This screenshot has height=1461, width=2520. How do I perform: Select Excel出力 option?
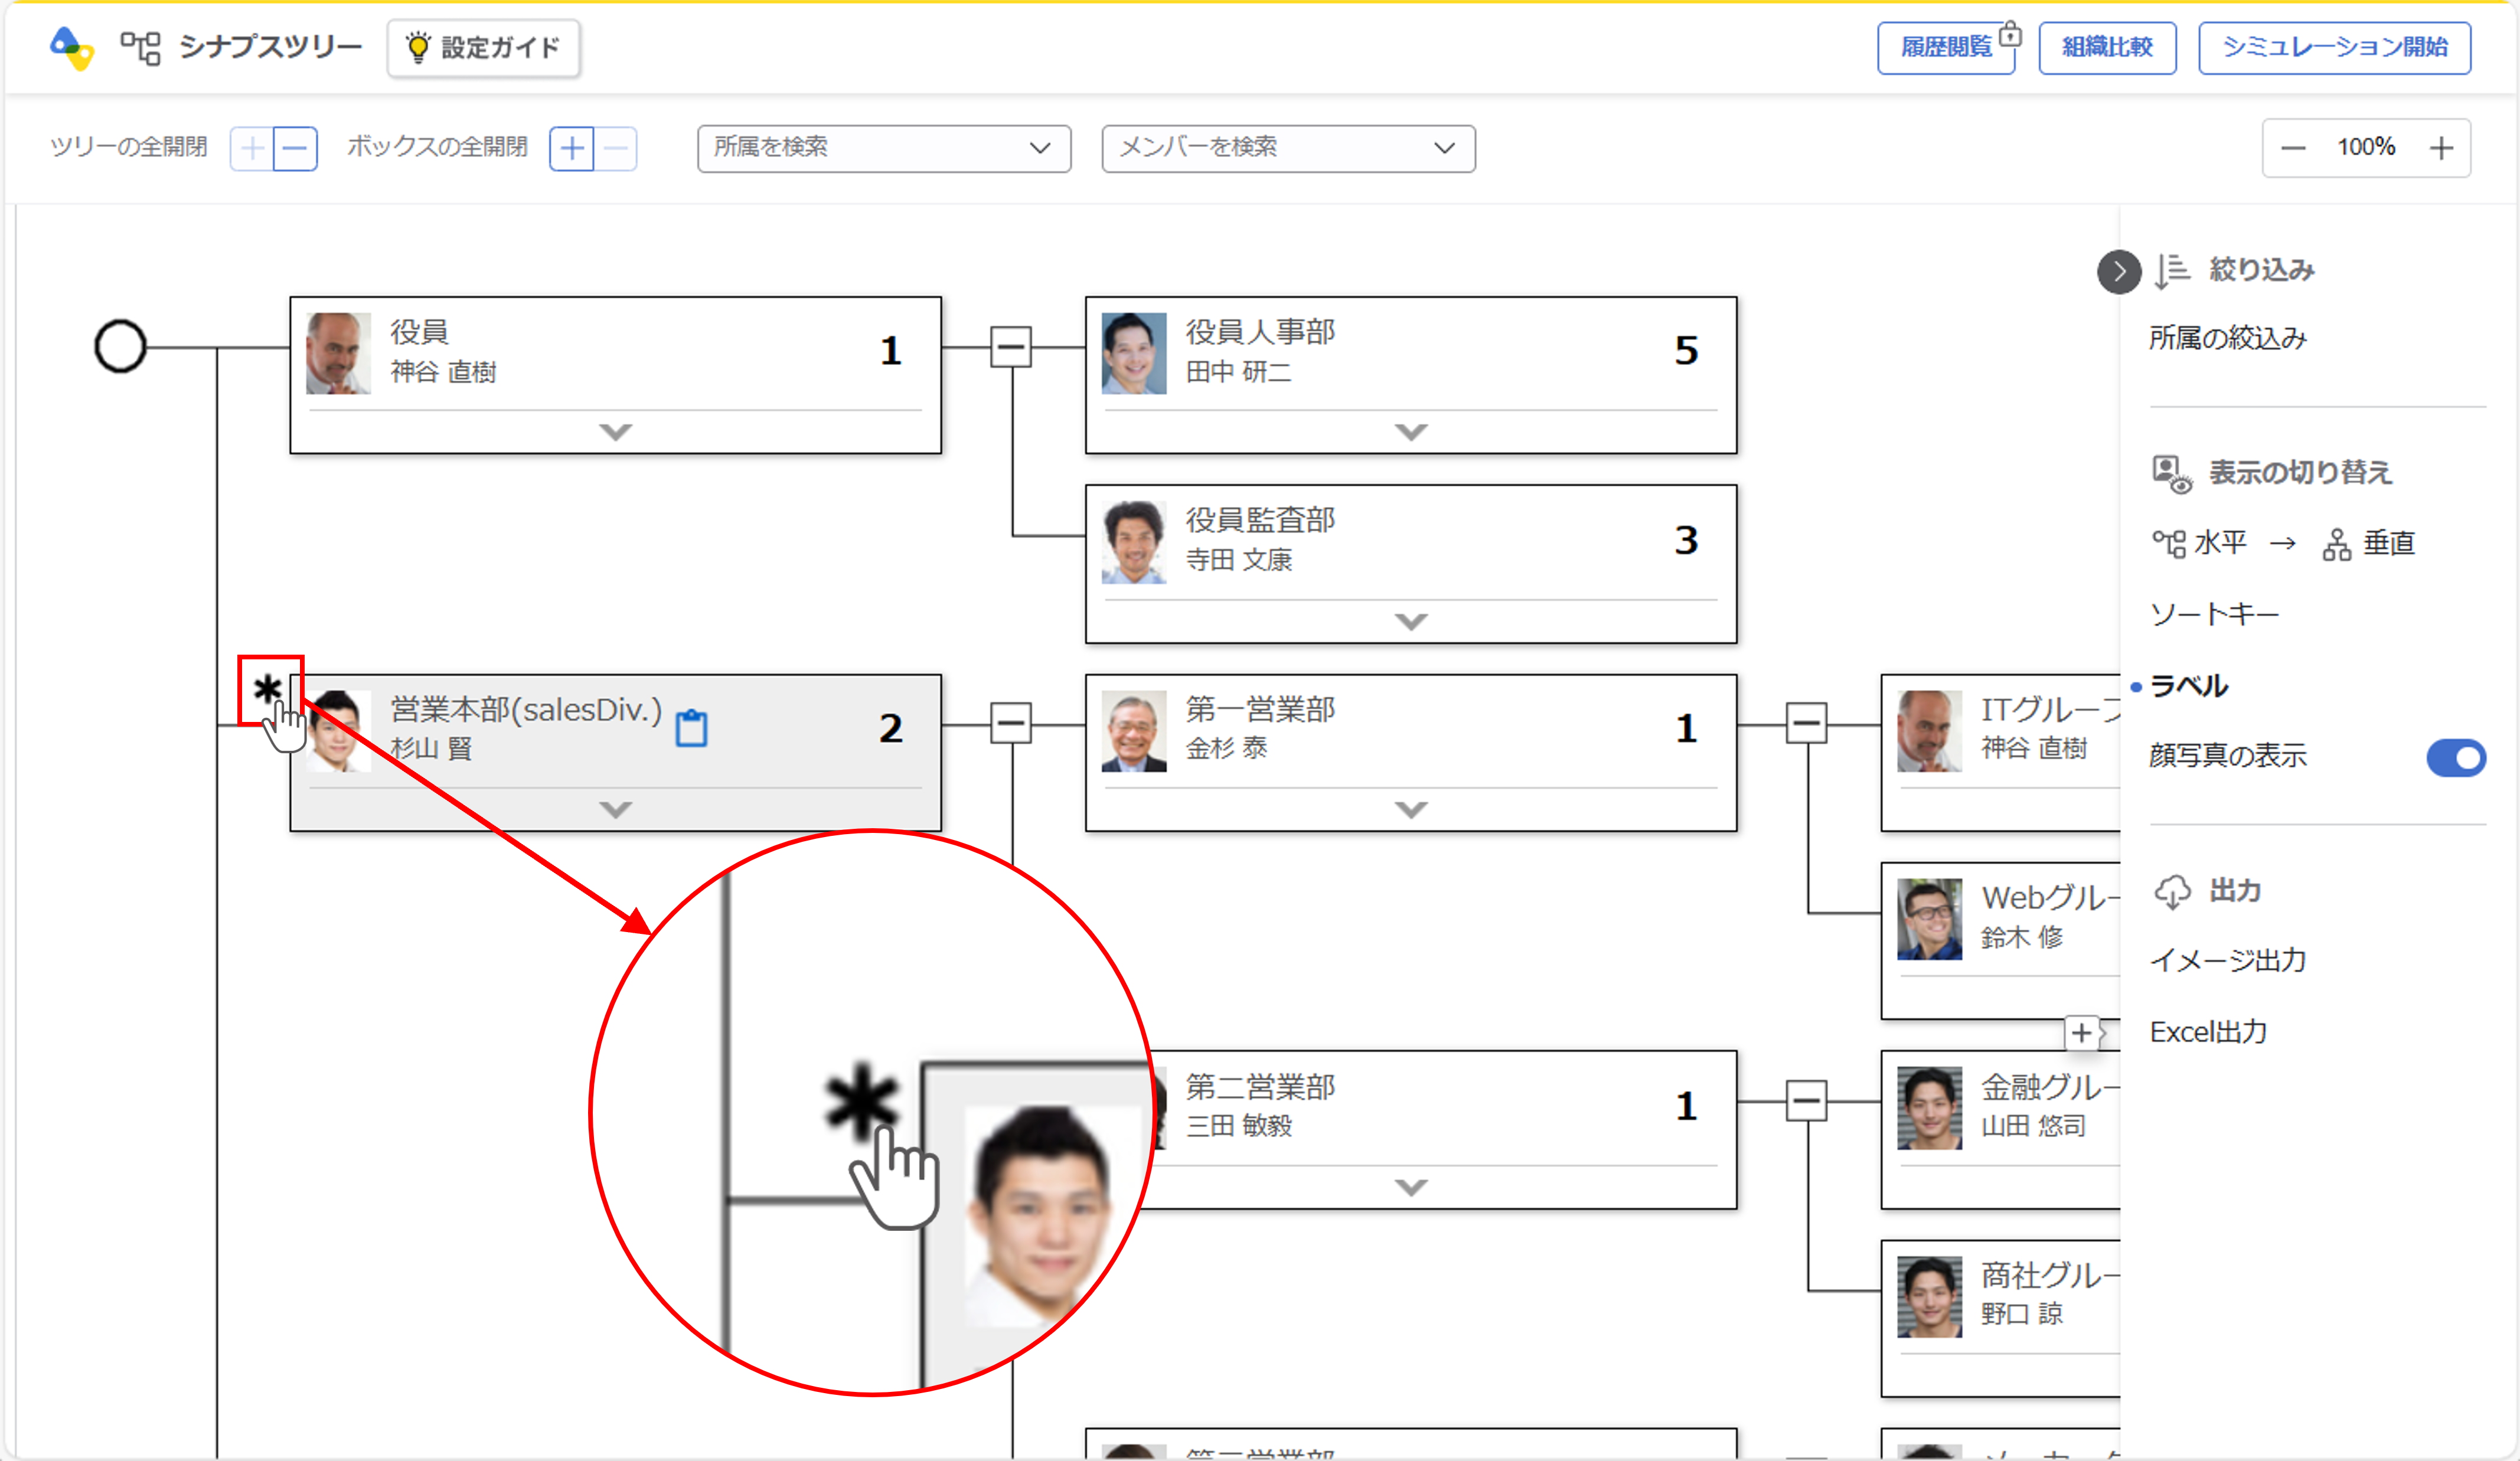[x=2208, y=1032]
